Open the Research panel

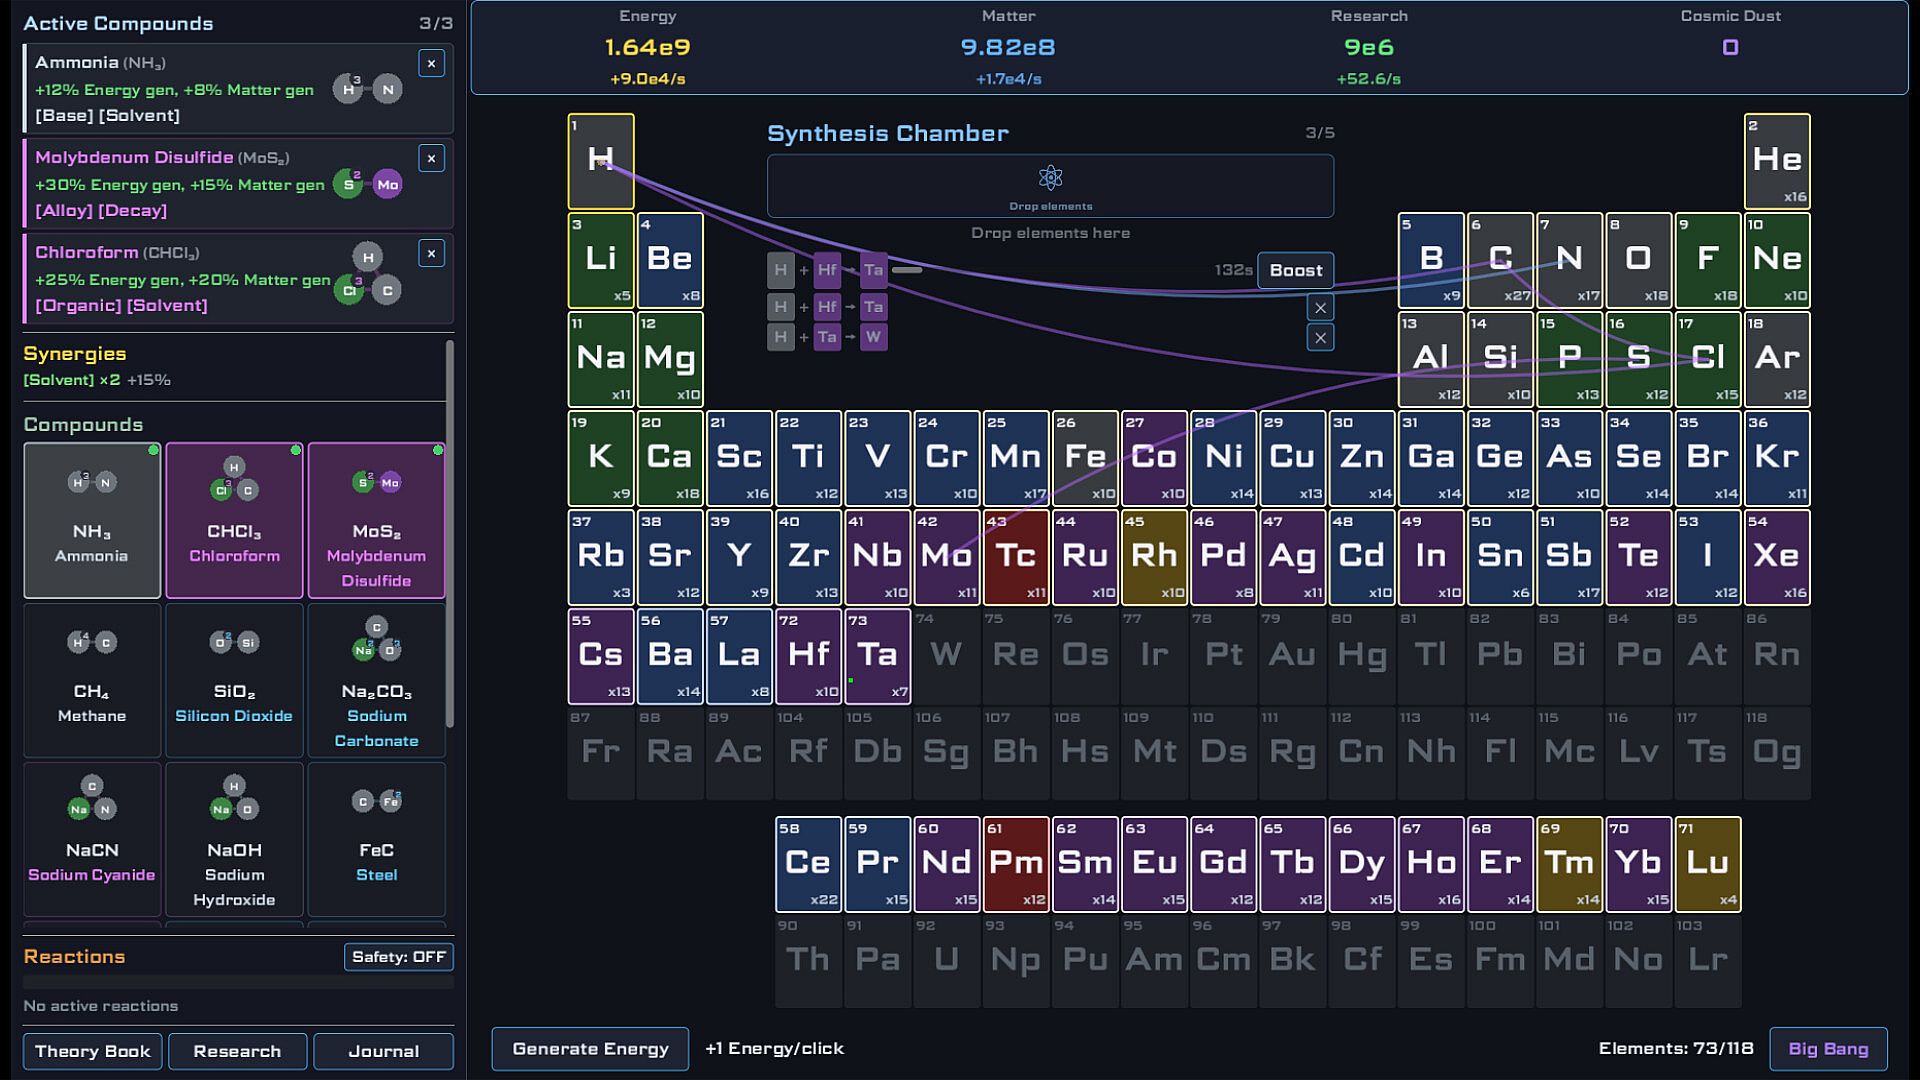(237, 1051)
